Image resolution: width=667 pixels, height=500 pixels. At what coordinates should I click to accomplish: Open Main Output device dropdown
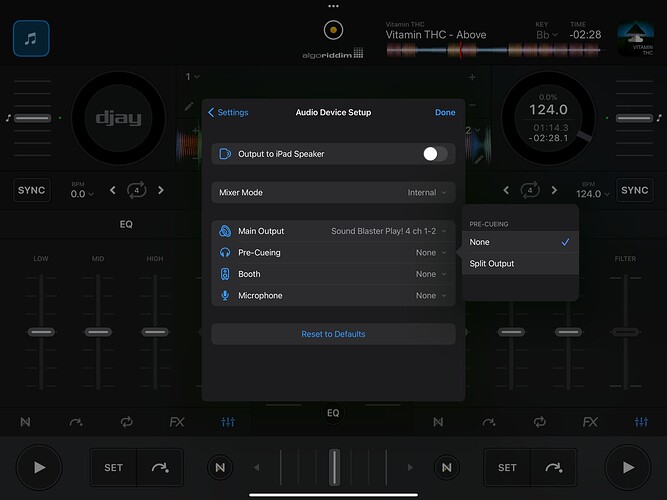(334, 231)
